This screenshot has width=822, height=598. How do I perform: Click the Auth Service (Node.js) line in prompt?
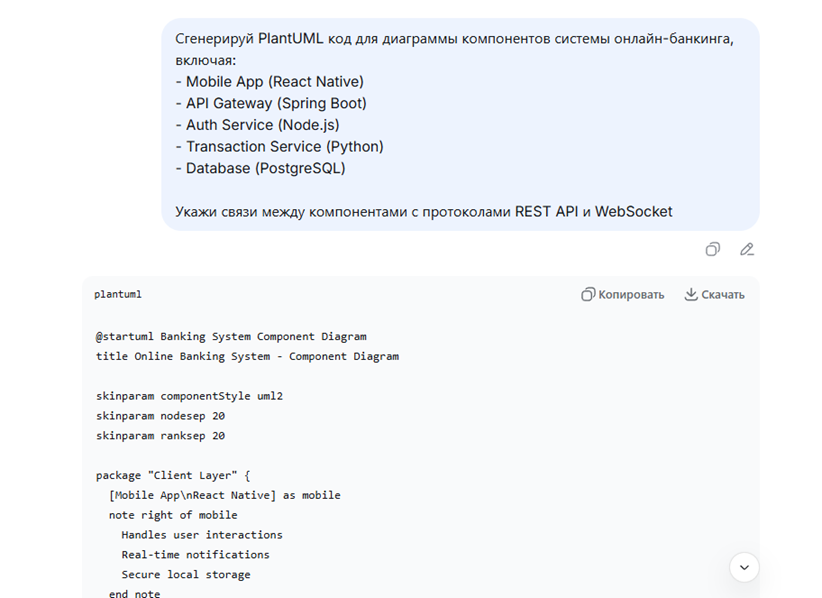click(x=262, y=125)
